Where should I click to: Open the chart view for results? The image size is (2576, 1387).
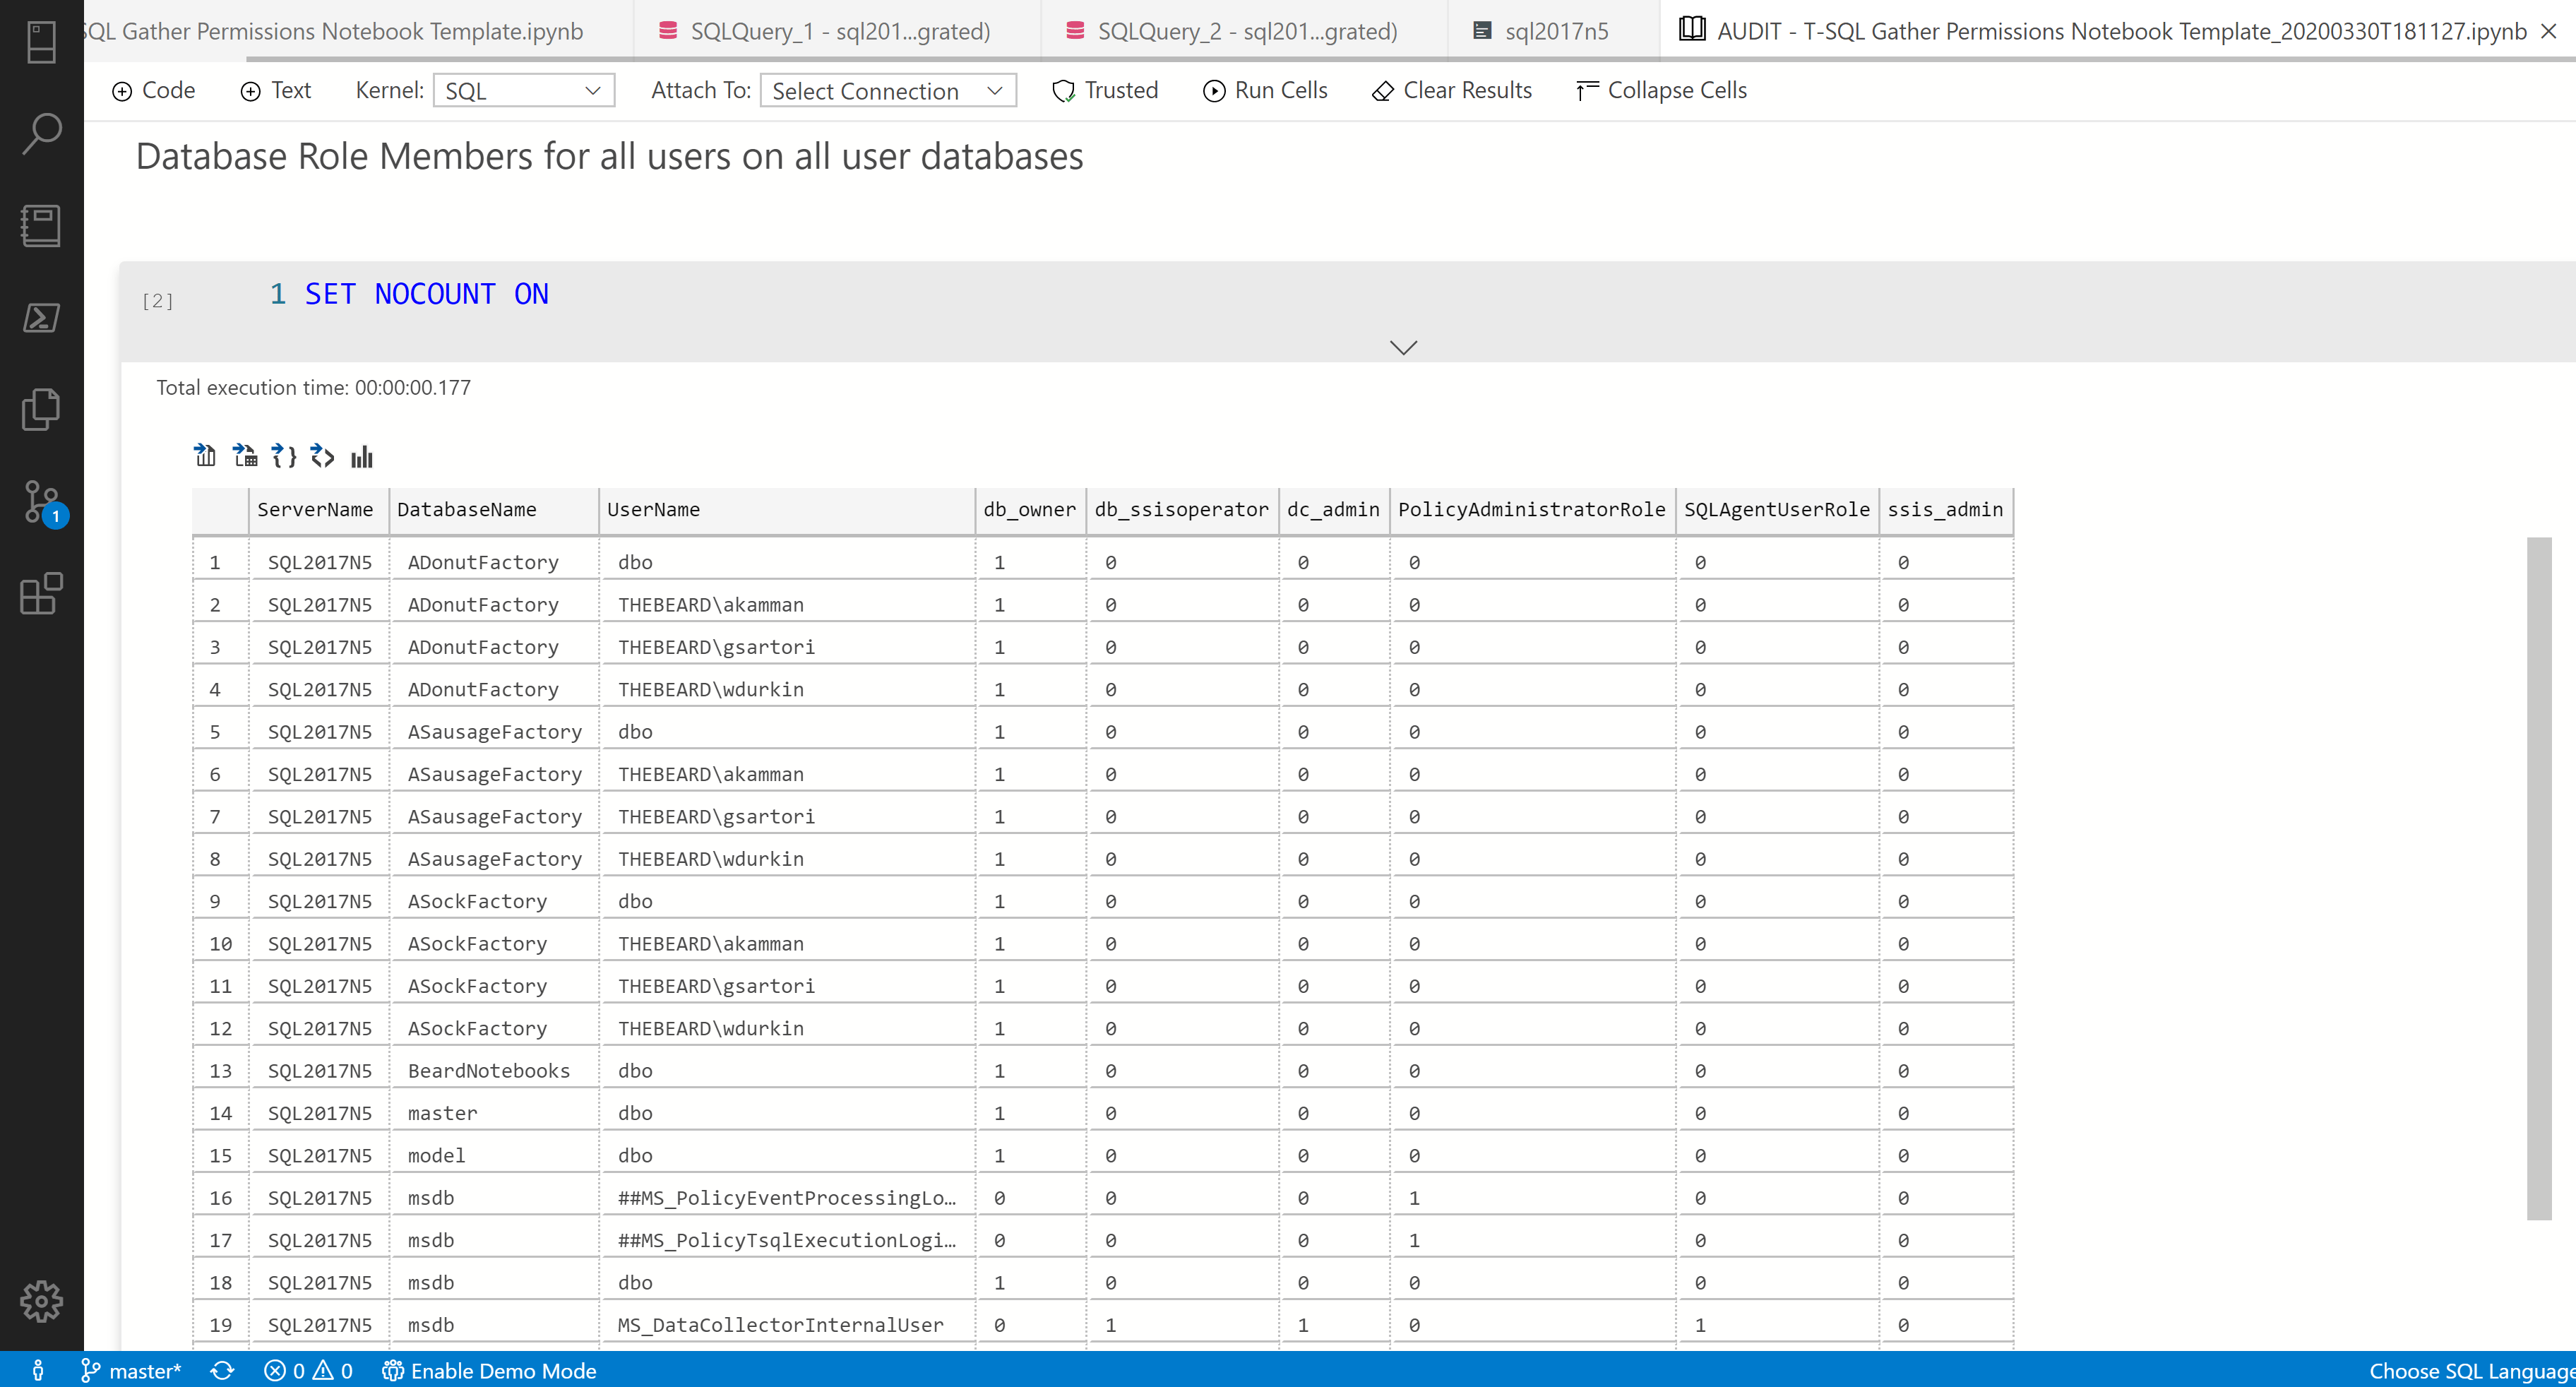[x=361, y=456]
